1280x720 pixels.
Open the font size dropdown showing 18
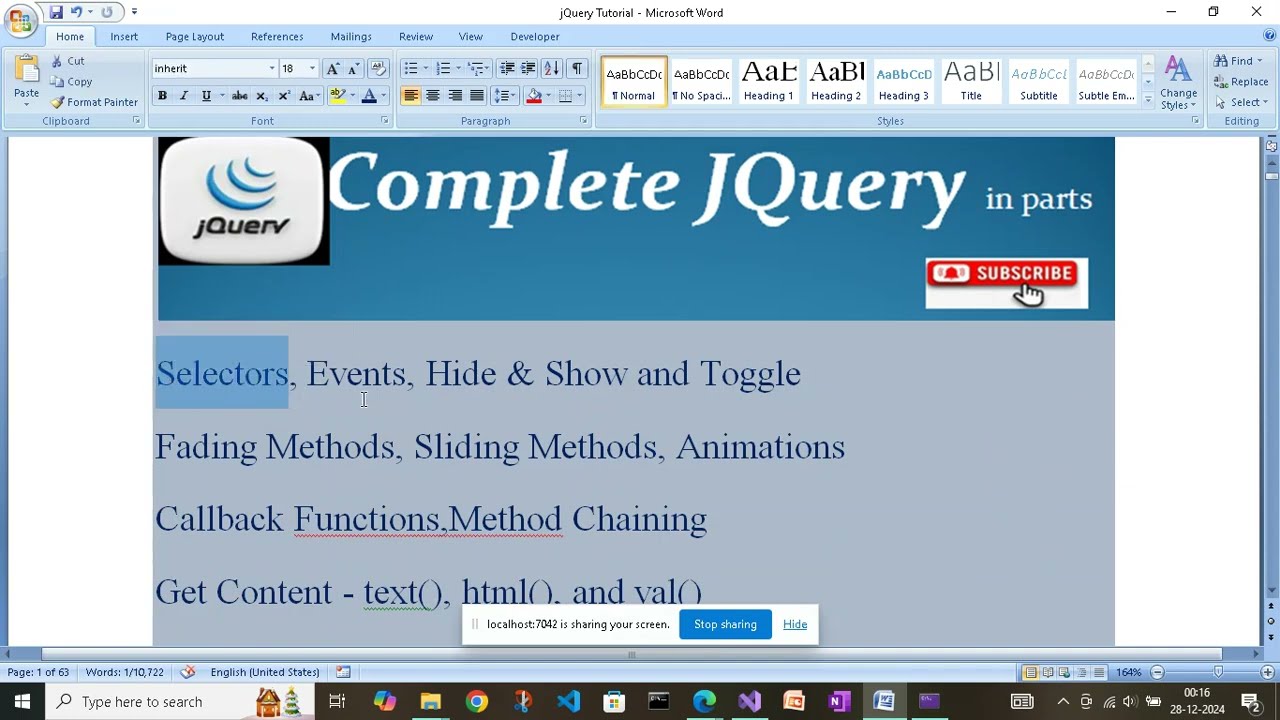click(312, 68)
